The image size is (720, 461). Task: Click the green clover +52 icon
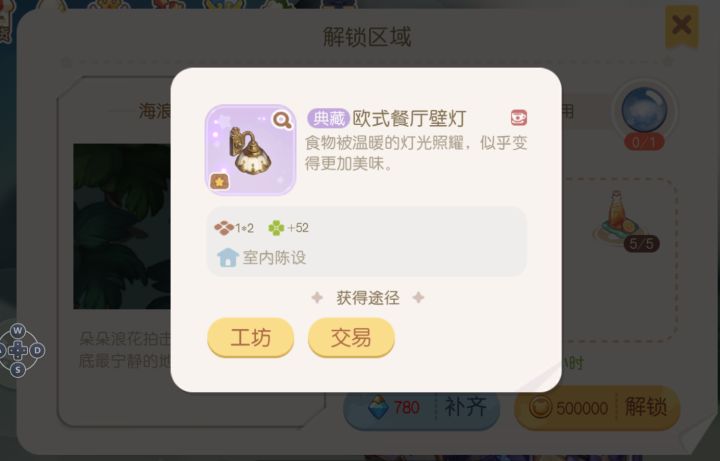coord(276,228)
